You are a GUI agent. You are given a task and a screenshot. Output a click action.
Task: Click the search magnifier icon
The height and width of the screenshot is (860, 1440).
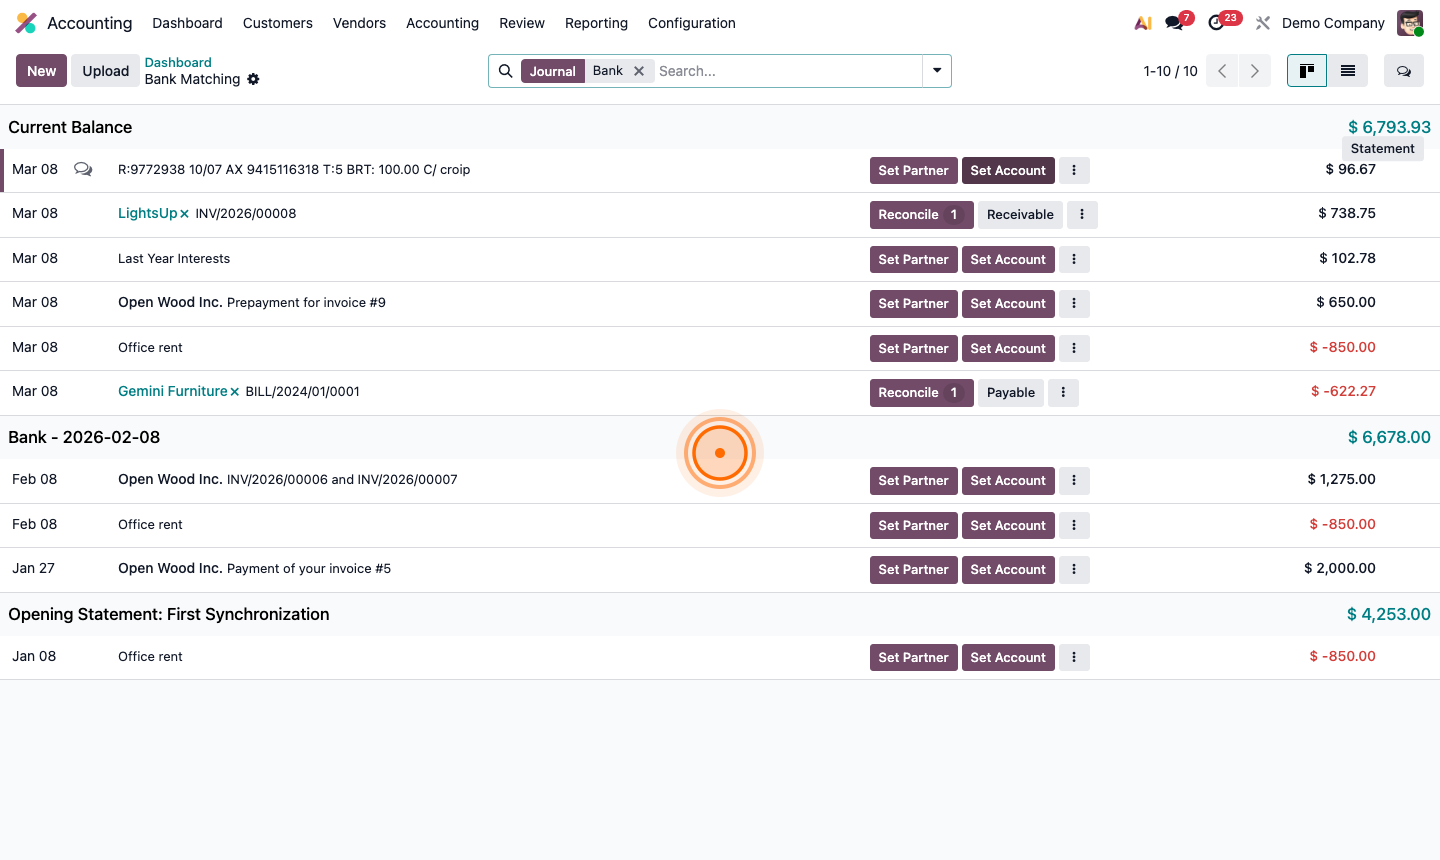click(x=505, y=70)
